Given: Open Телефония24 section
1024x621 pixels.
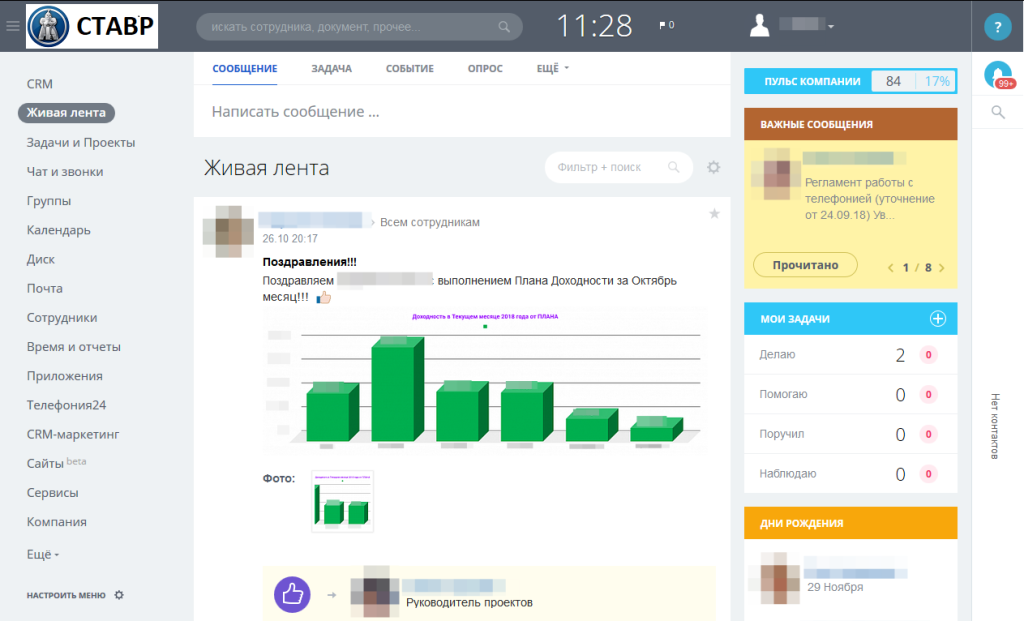Looking at the screenshot, I should 66,405.
